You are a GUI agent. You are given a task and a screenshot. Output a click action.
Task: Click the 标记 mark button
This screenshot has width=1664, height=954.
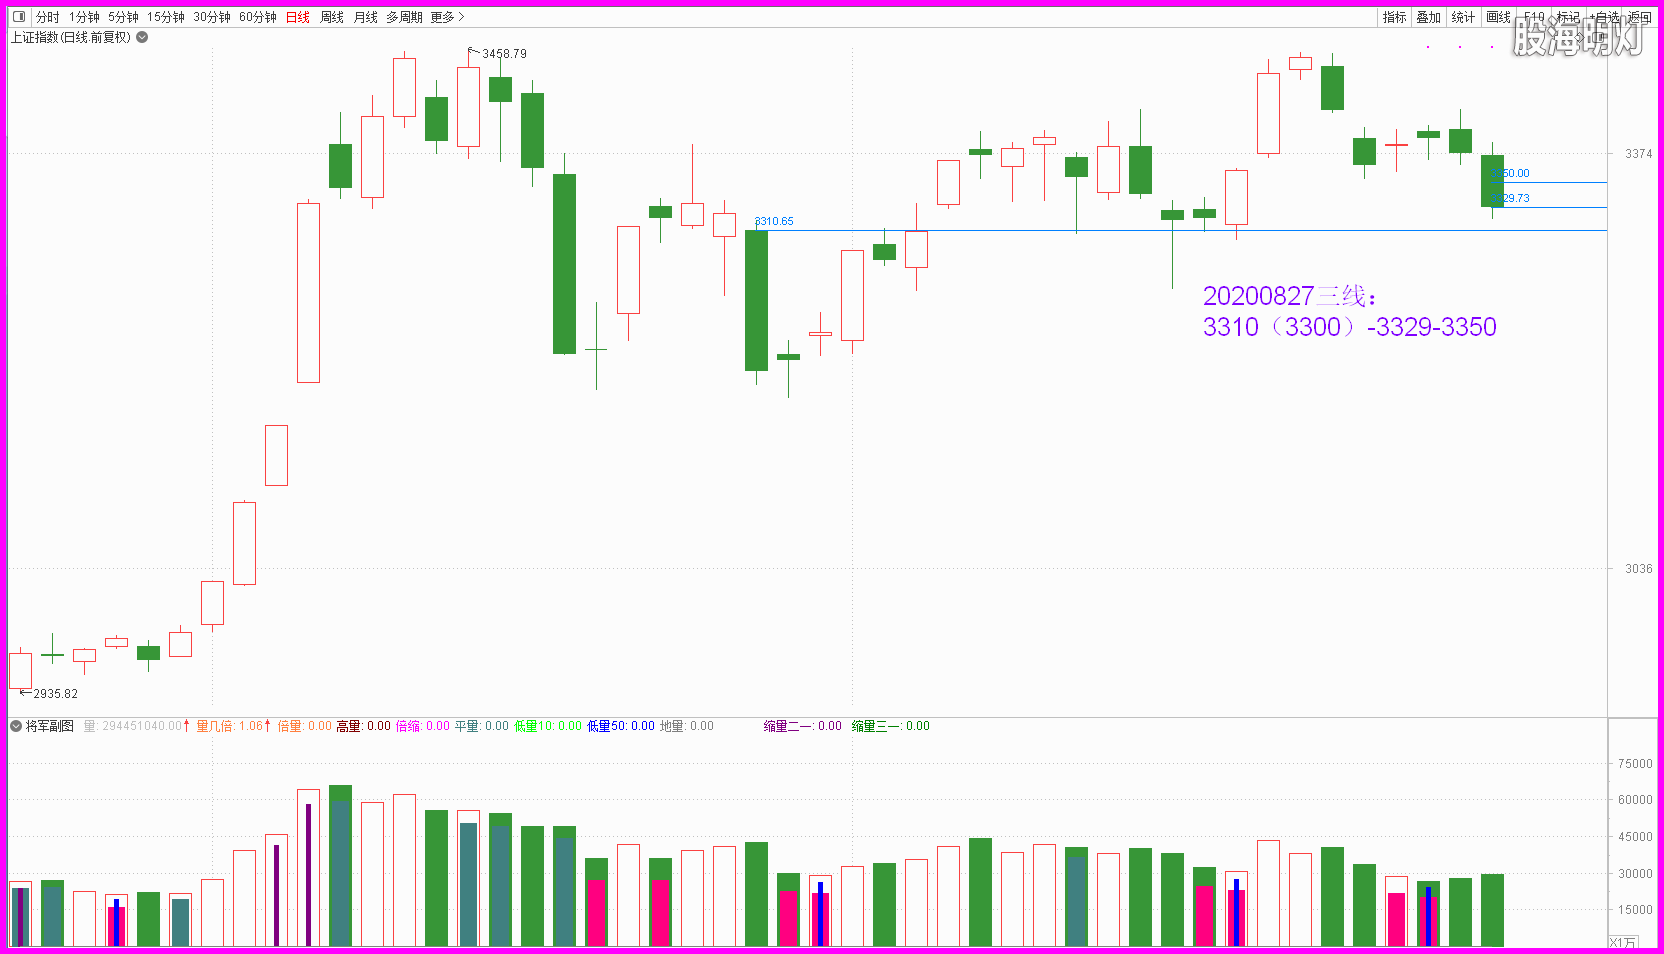click(x=1568, y=17)
